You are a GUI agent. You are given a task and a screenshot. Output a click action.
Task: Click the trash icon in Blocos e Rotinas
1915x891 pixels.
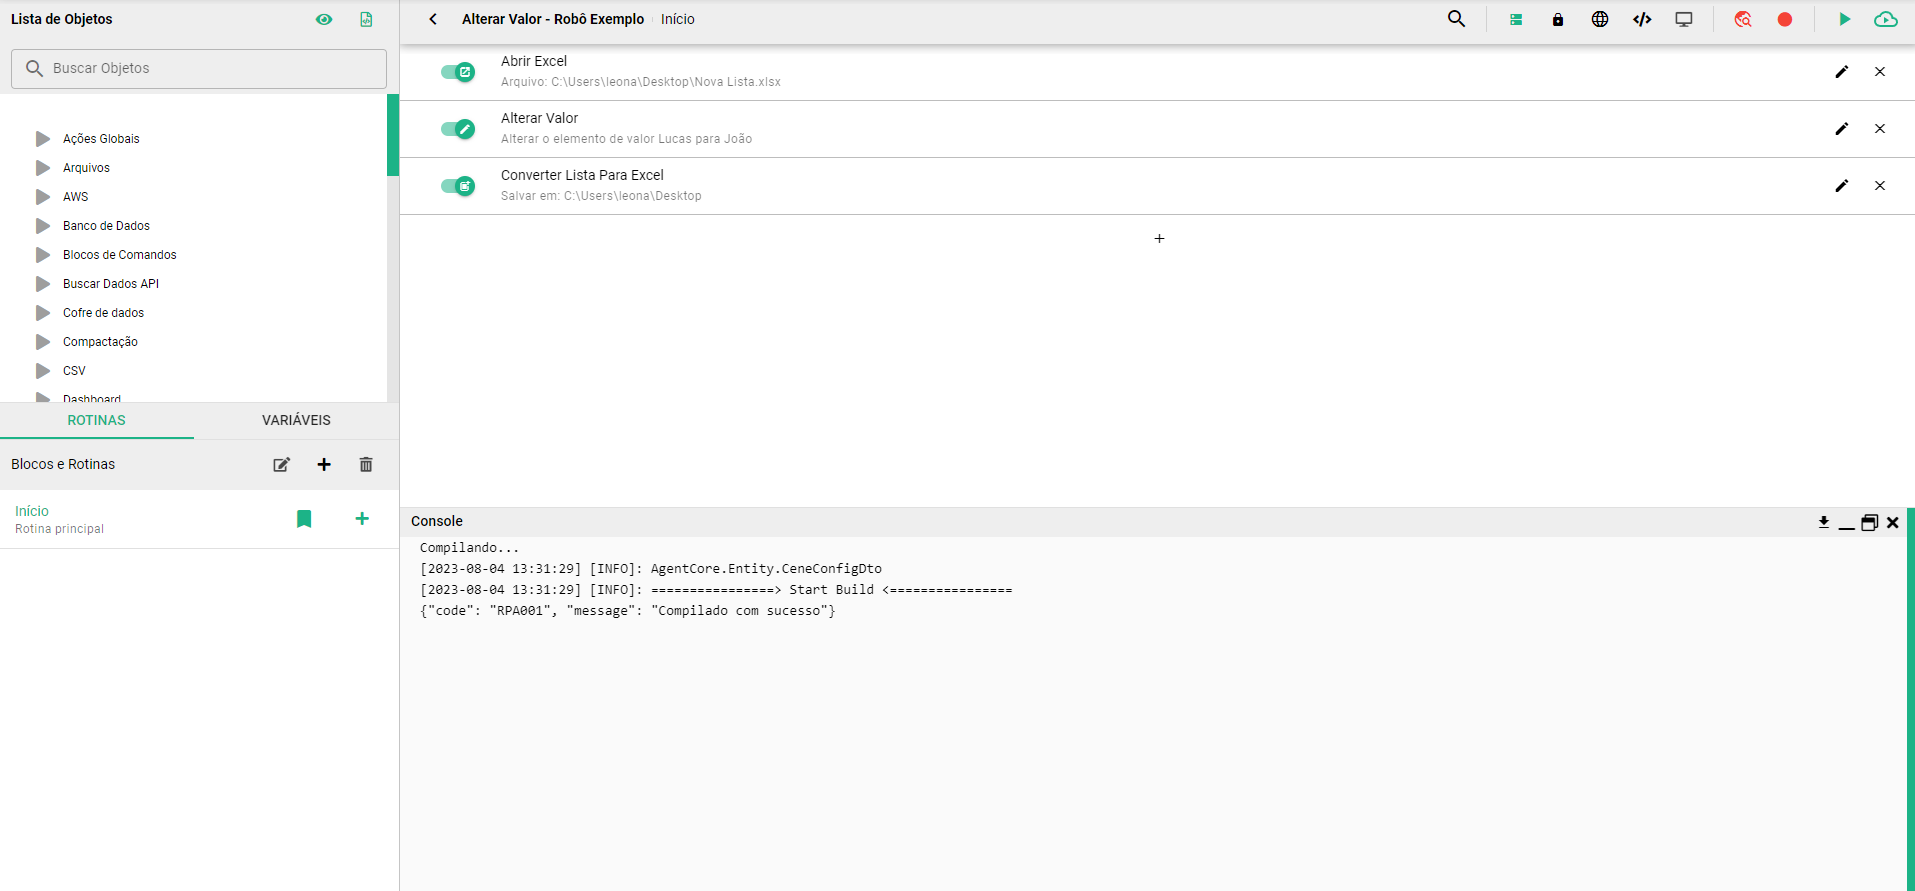366,464
